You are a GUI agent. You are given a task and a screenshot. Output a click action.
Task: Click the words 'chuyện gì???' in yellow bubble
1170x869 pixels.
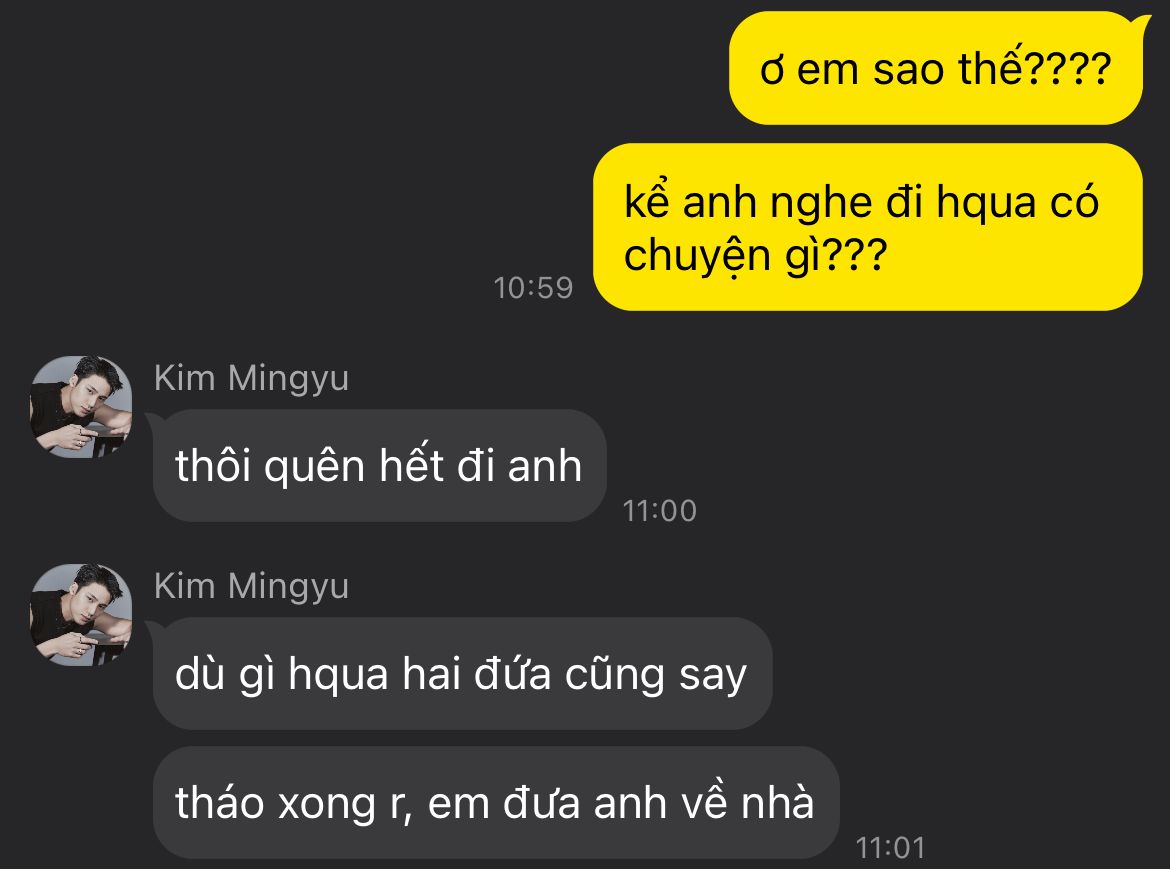(x=755, y=256)
